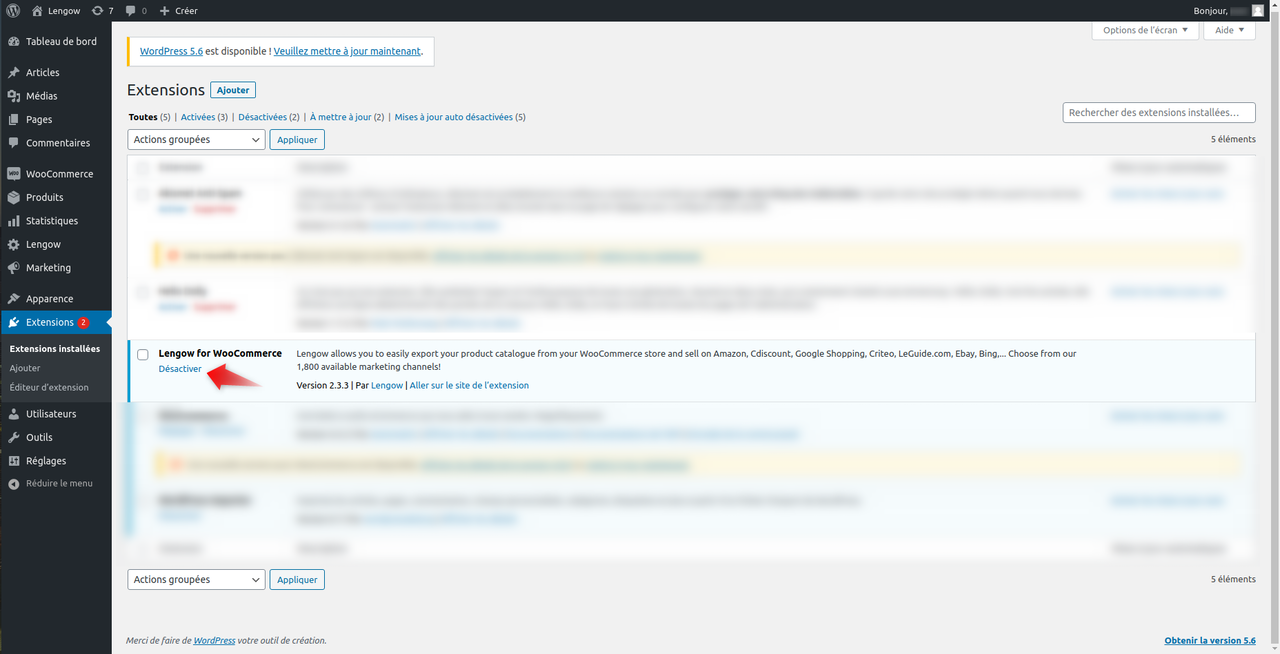Open the updates icon showing 7
The image size is (1280, 654).
(102, 10)
